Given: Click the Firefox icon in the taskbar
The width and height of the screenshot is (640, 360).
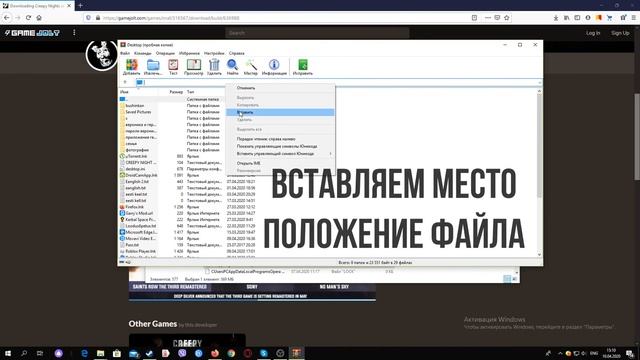Looking at the screenshot, I should tap(215, 353).
